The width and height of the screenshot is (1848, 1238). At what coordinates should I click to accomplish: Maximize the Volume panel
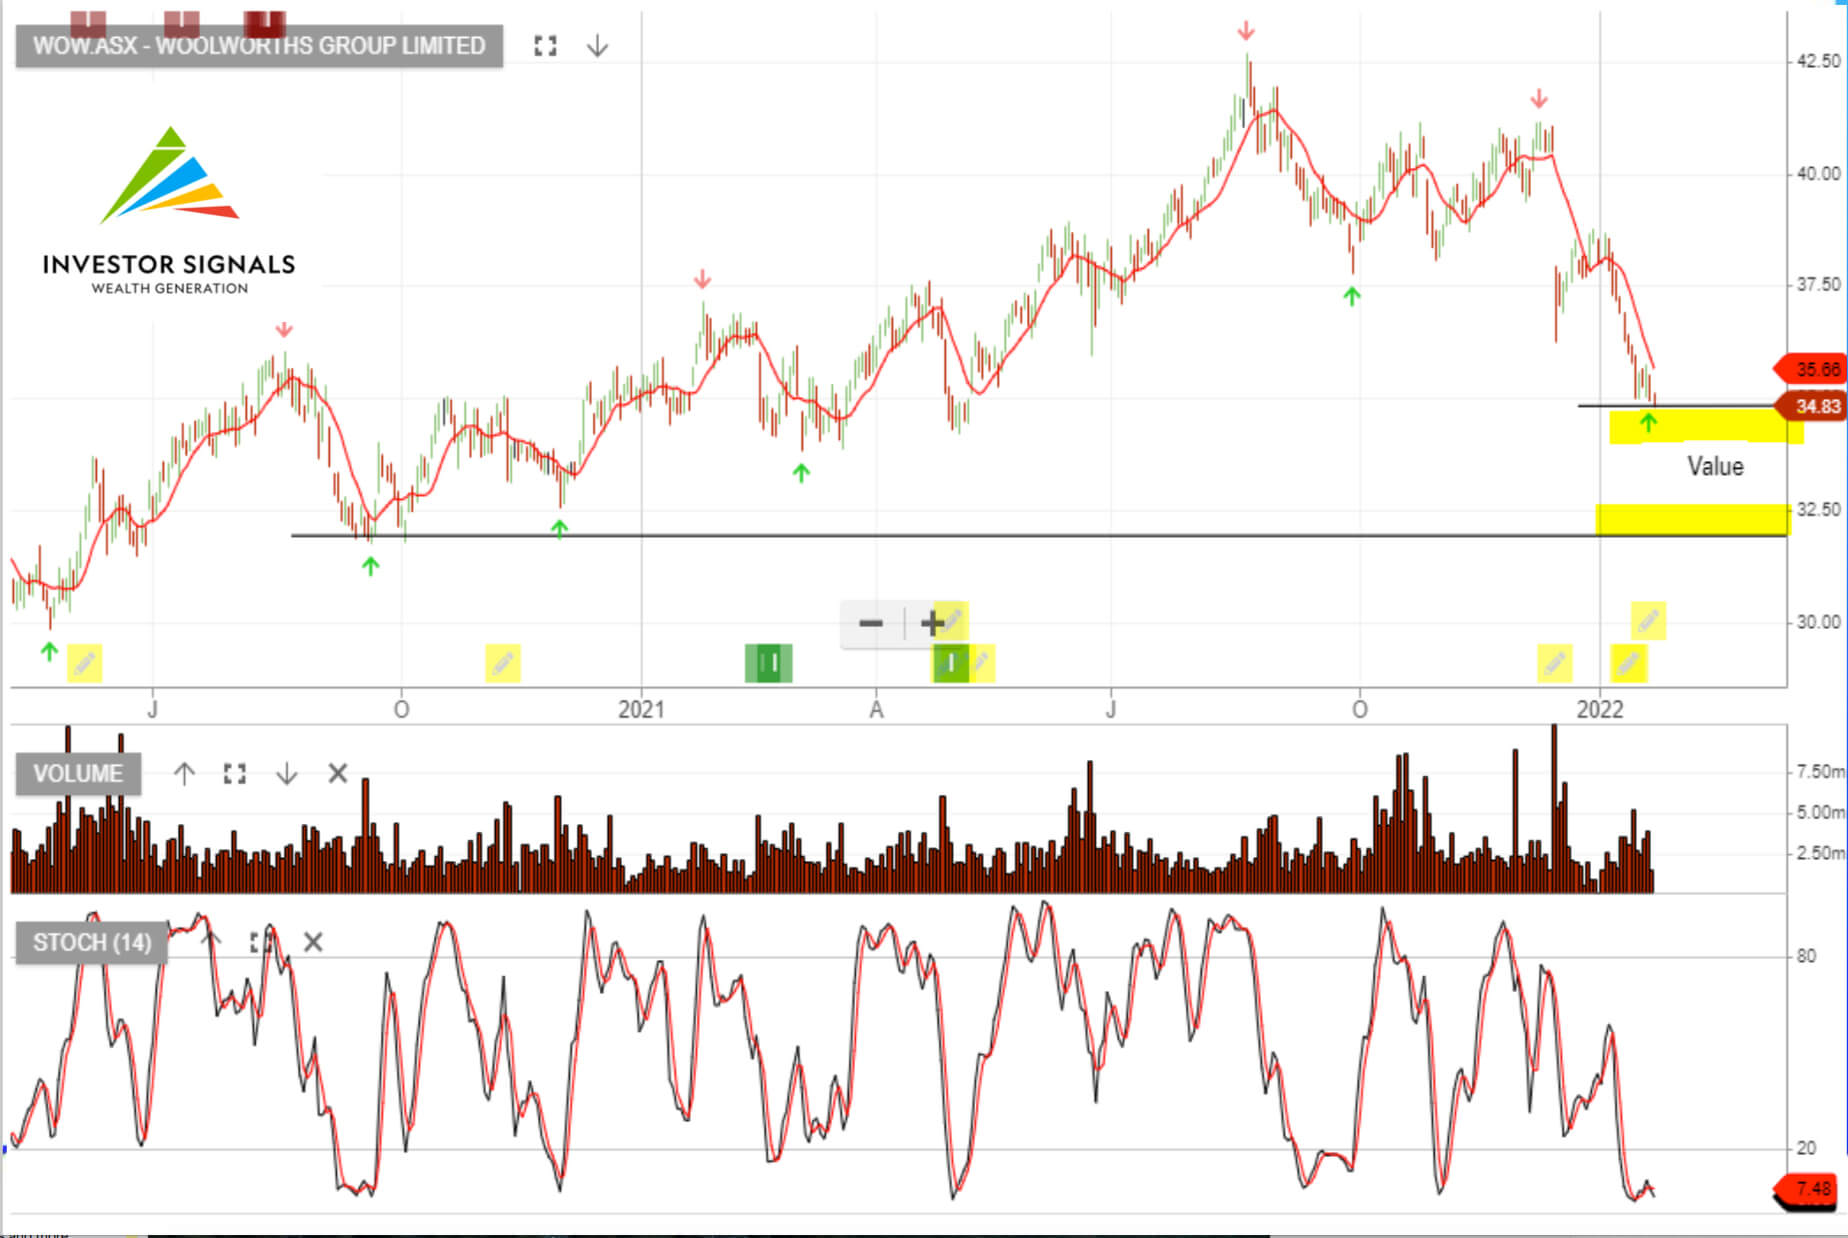coord(235,773)
